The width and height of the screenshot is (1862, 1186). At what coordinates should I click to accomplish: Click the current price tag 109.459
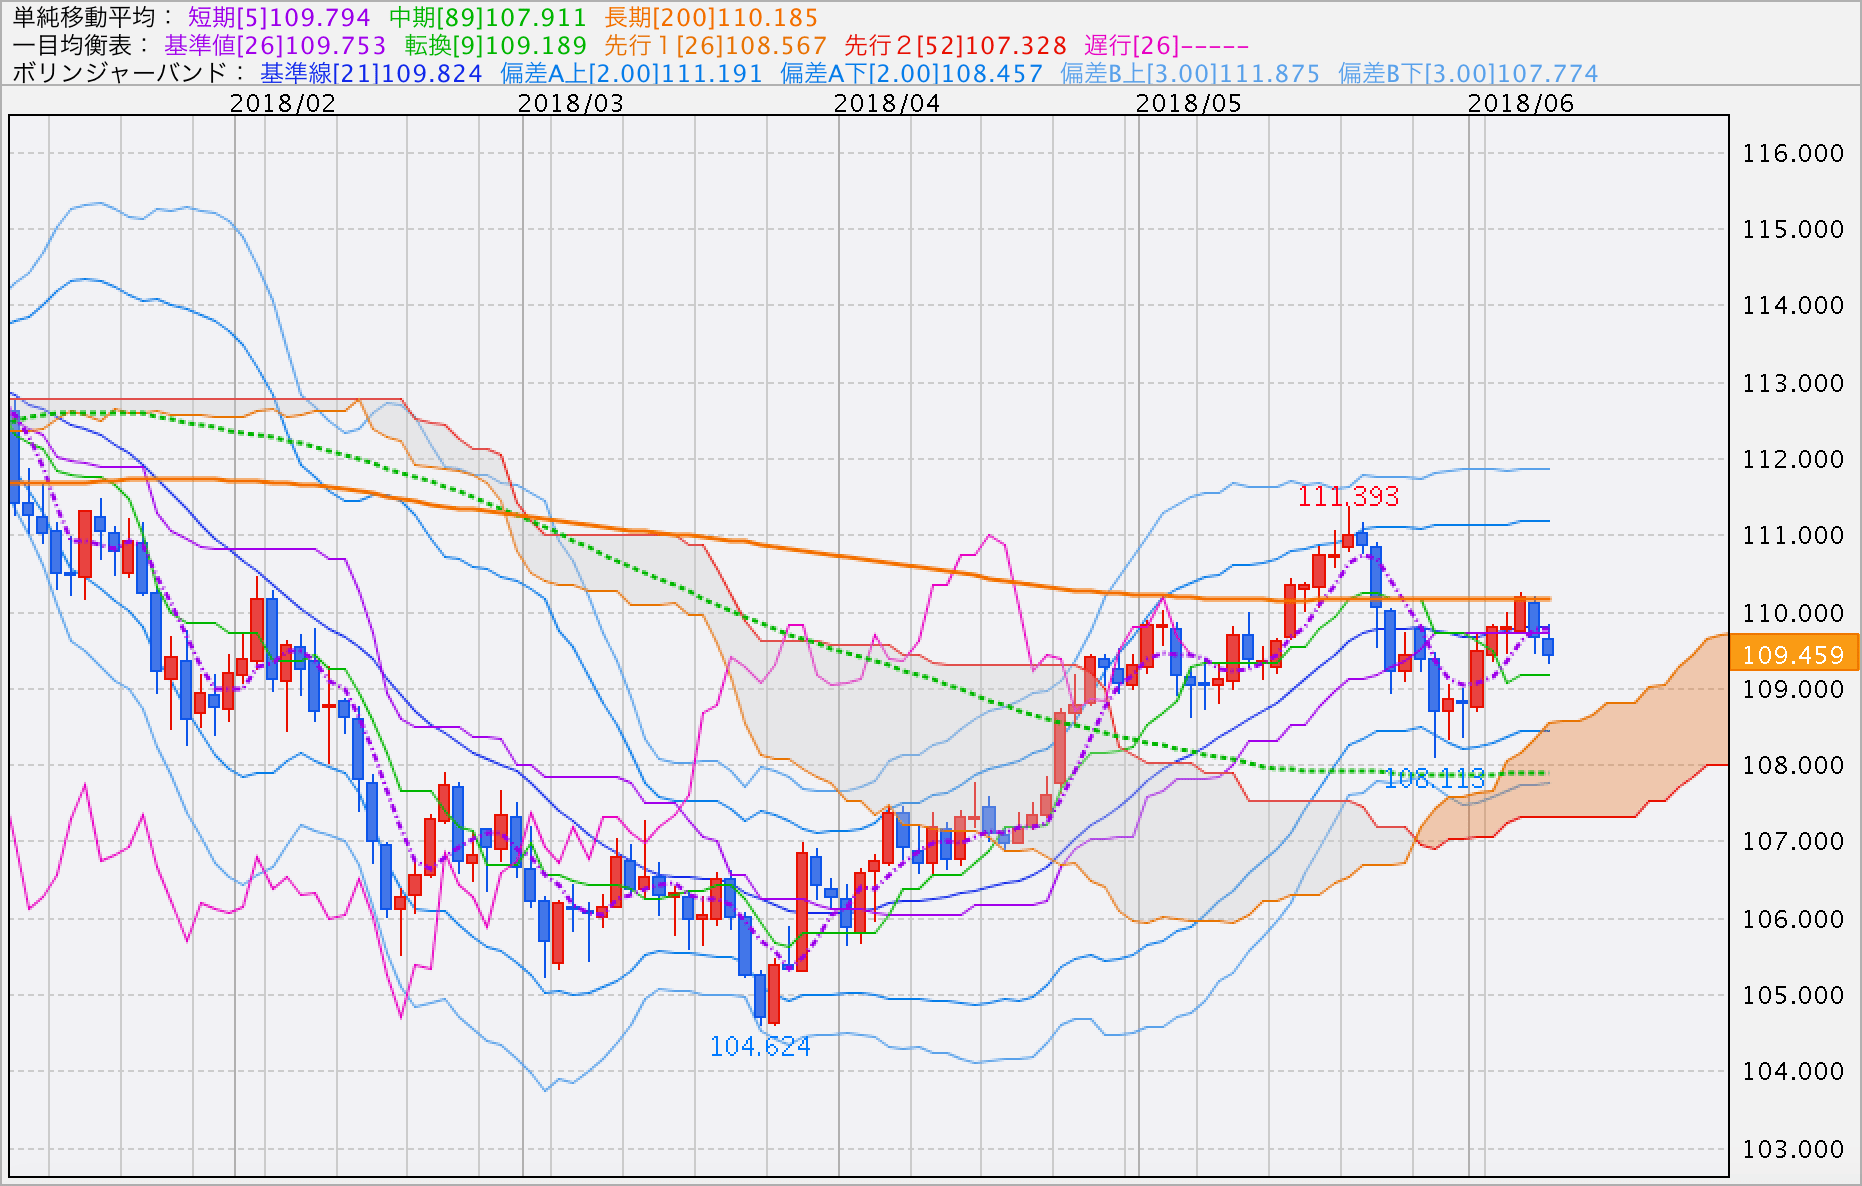point(1793,654)
